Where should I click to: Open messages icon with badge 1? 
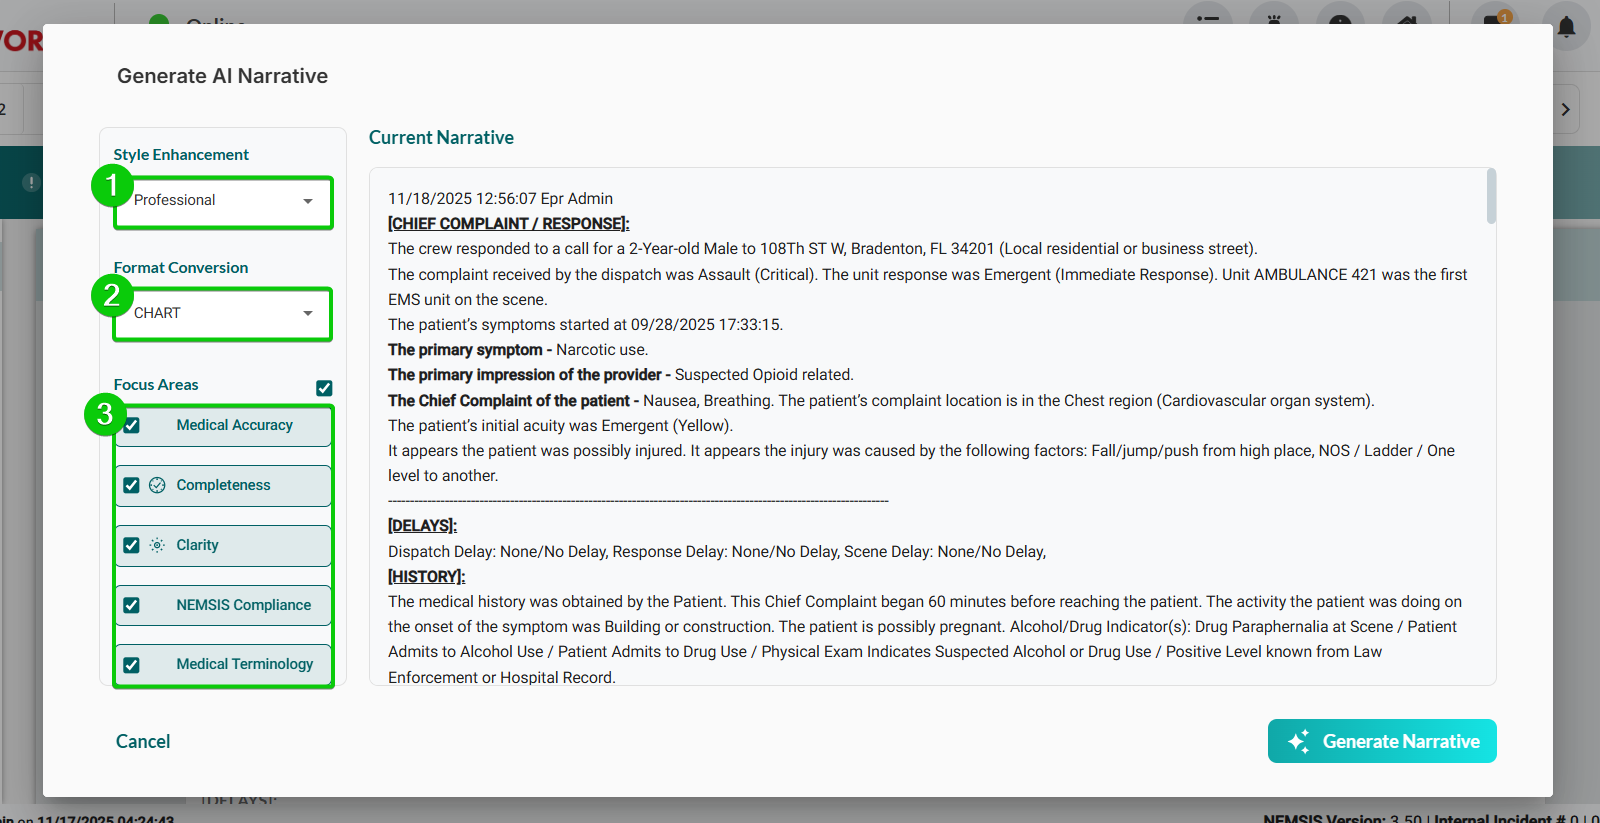[x=1495, y=20]
